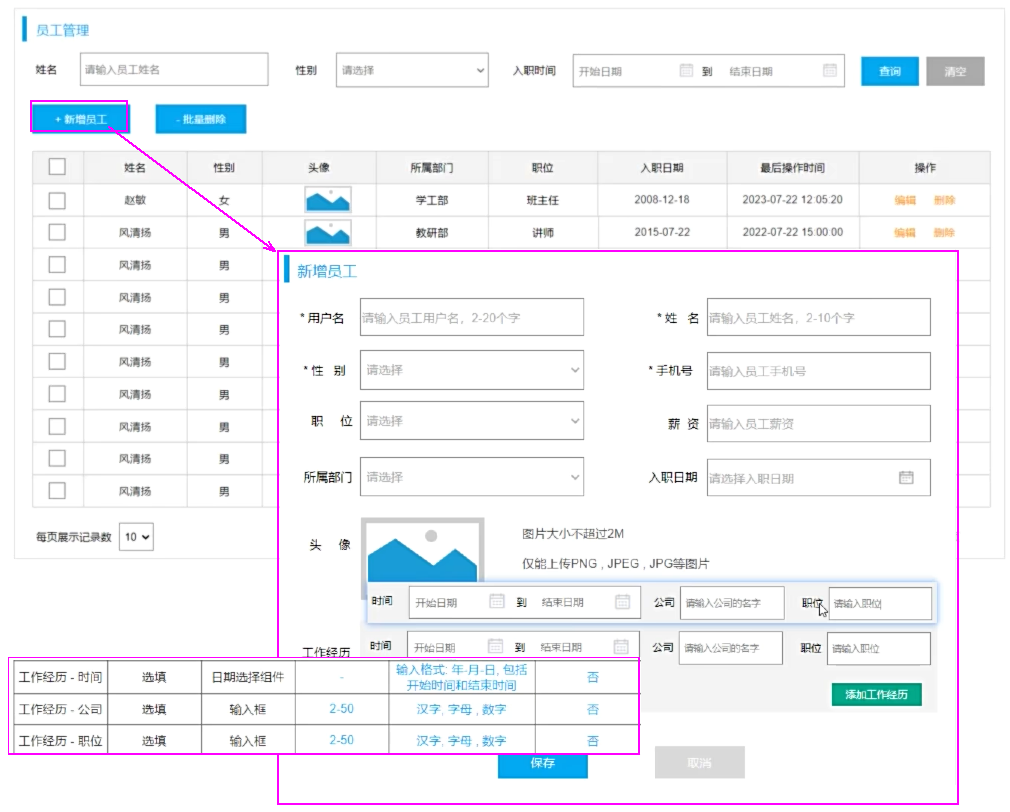This screenshot has width=1010, height=812.
Task: Expand the 职位 dropdown in new employee form
Action: pyautogui.click(x=472, y=421)
